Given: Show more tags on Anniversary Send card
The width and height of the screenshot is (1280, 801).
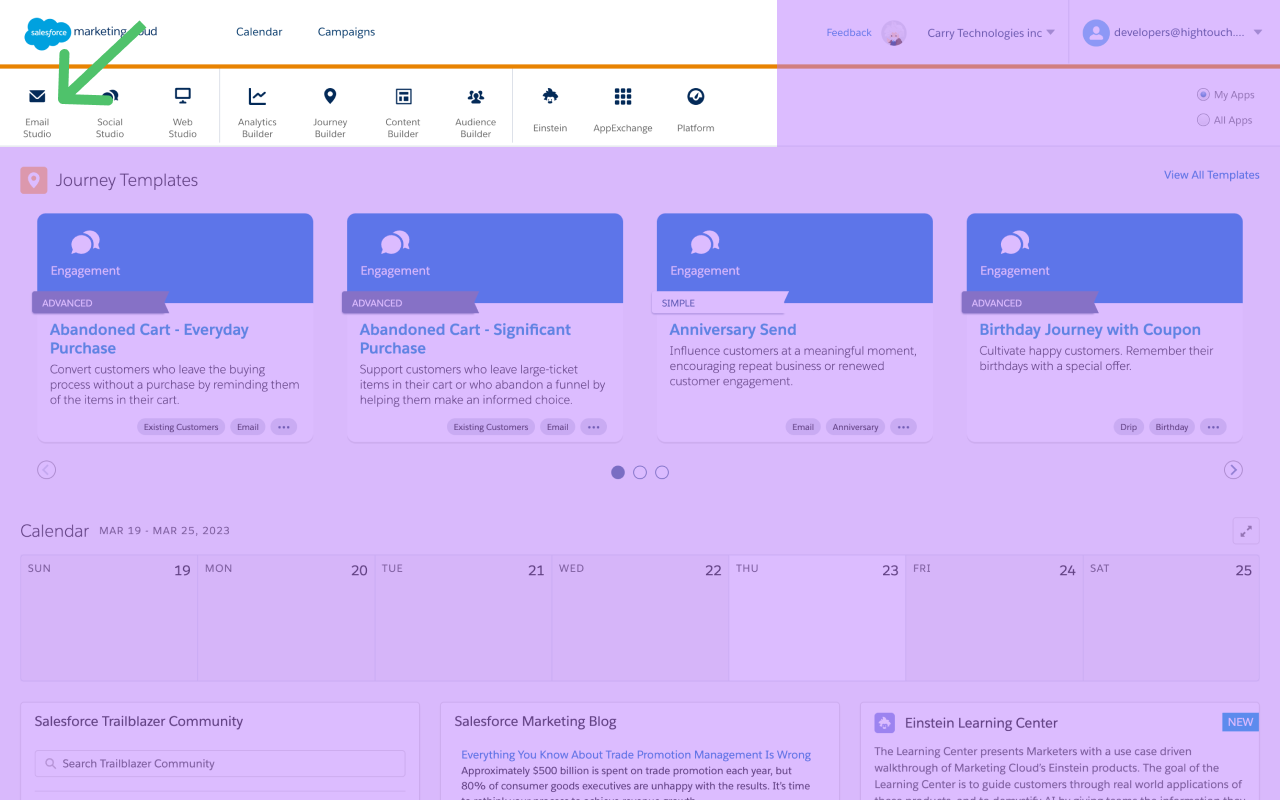Looking at the screenshot, I should 904,427.
